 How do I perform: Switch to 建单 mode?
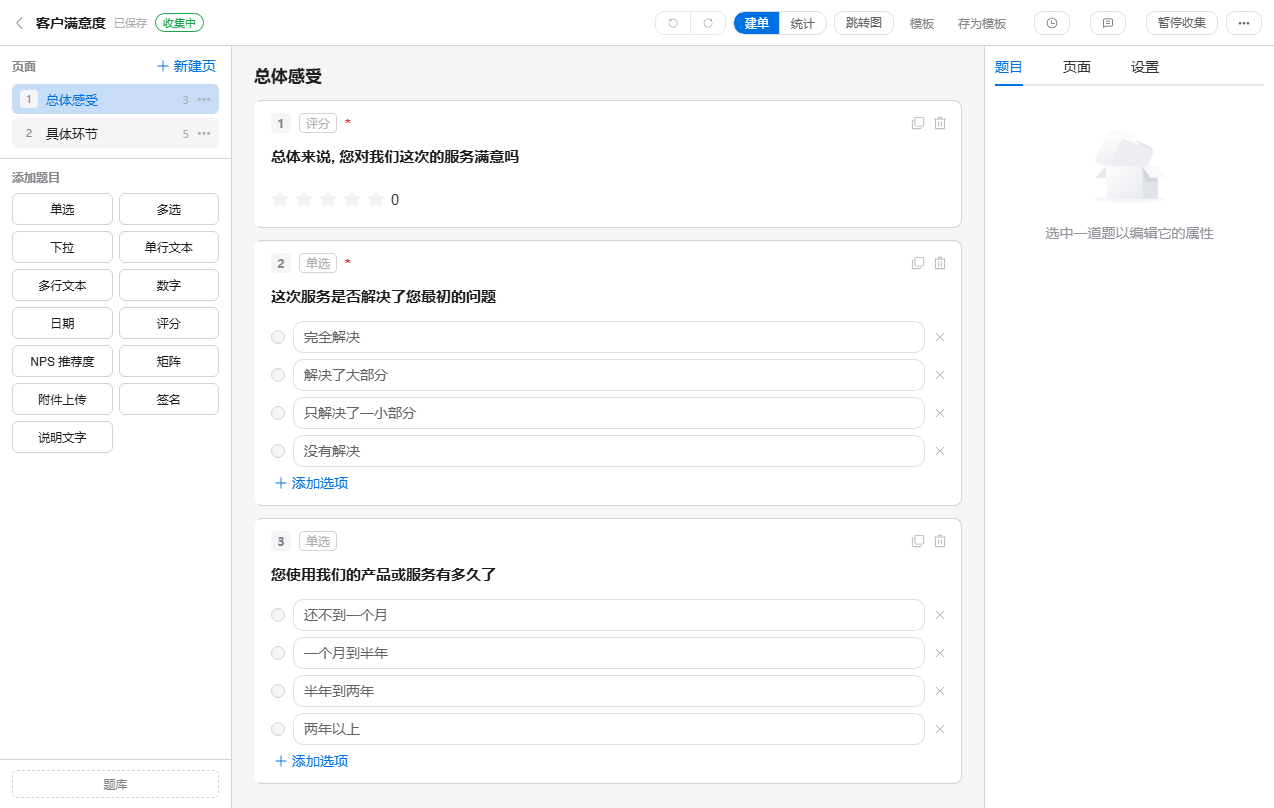757,23
